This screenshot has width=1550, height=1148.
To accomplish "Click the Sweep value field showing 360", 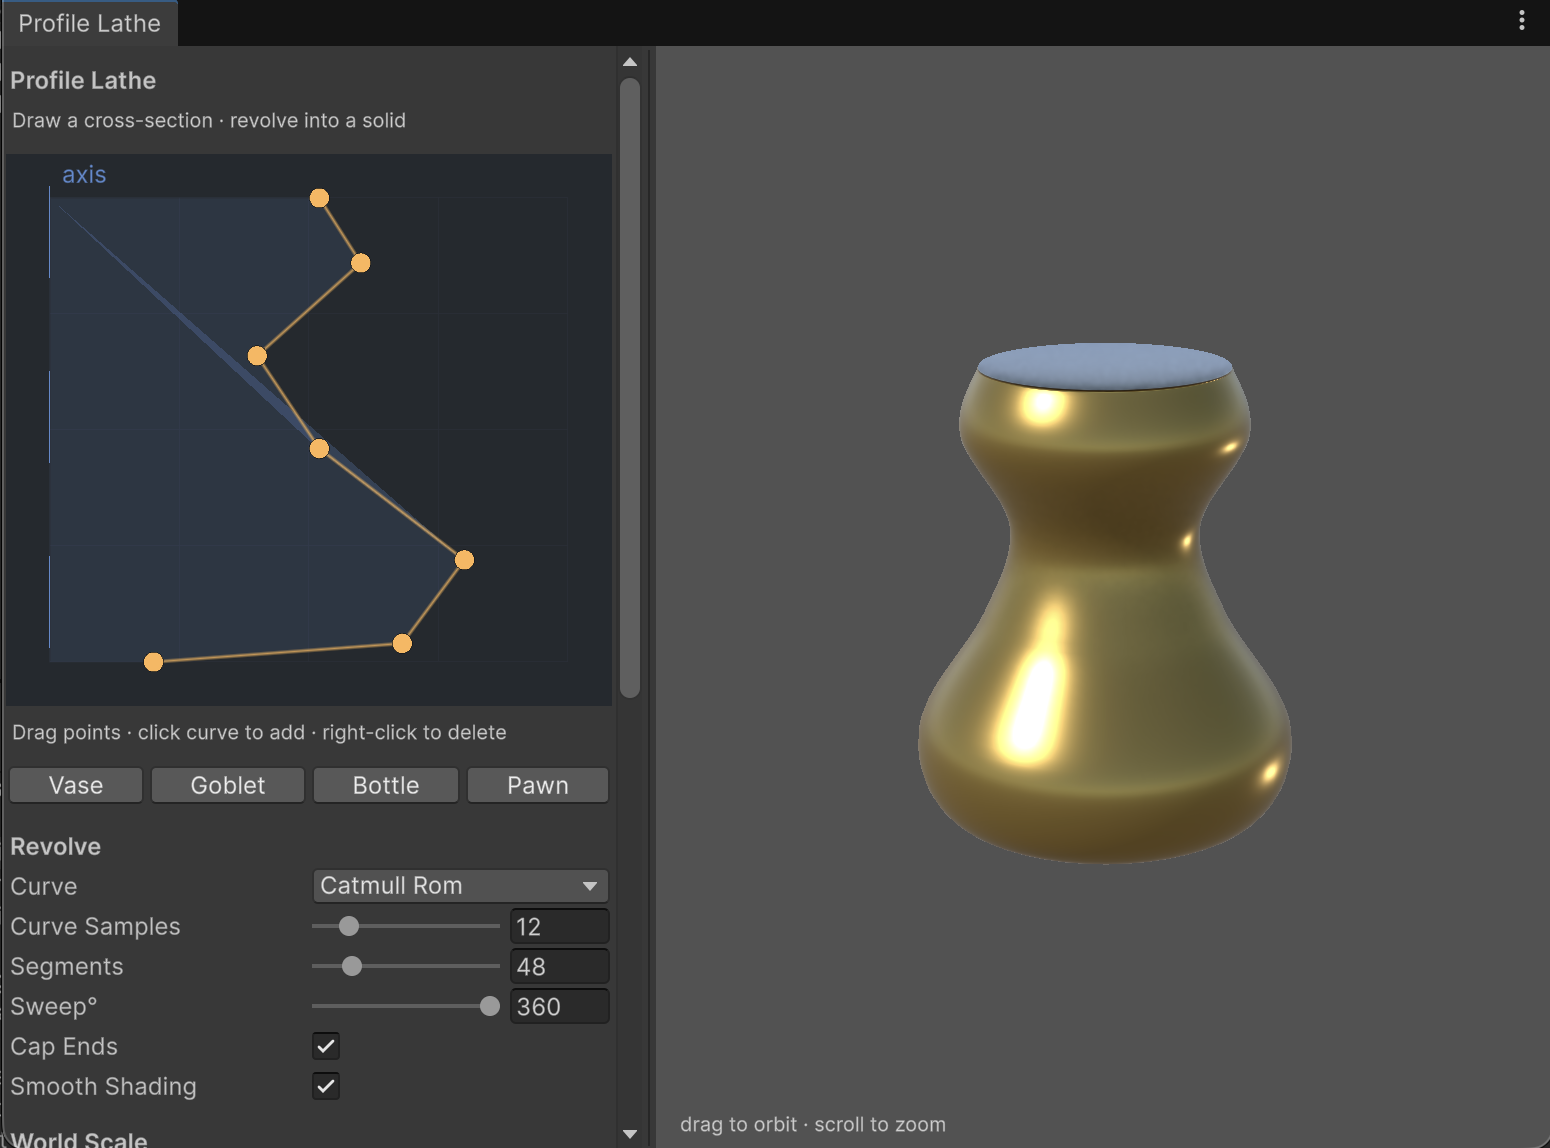I will (x=559, y=1006).
